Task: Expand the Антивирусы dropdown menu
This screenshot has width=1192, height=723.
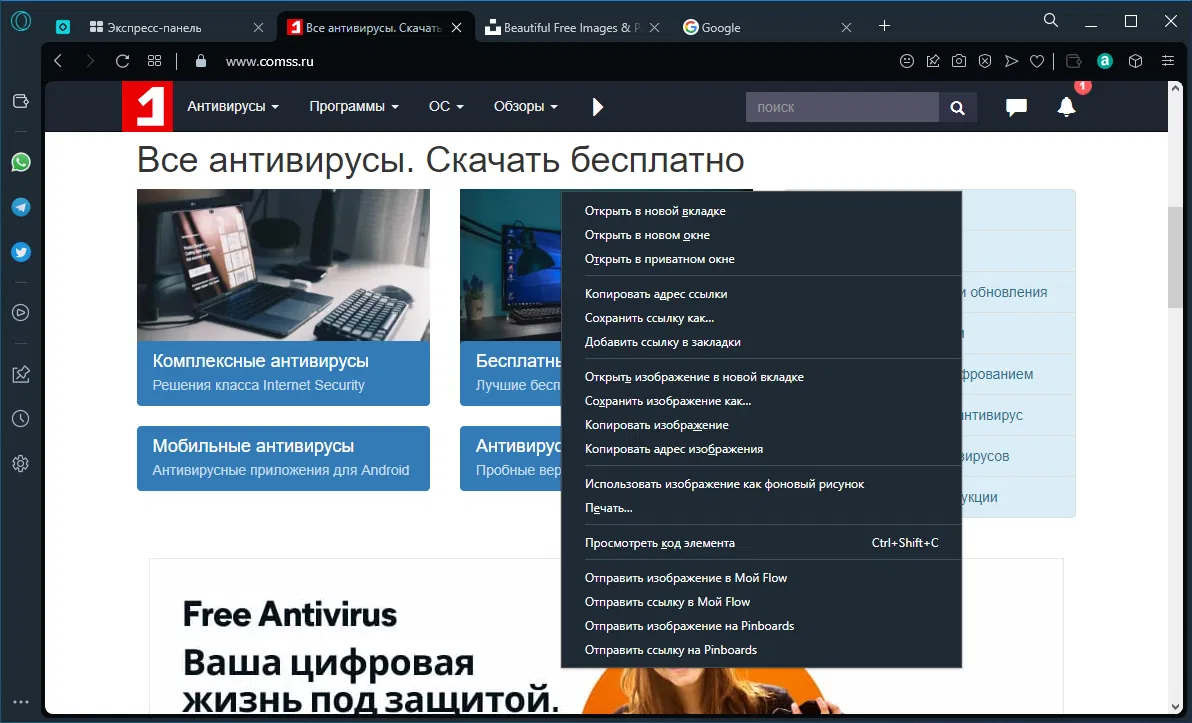Action: (233, 106)
